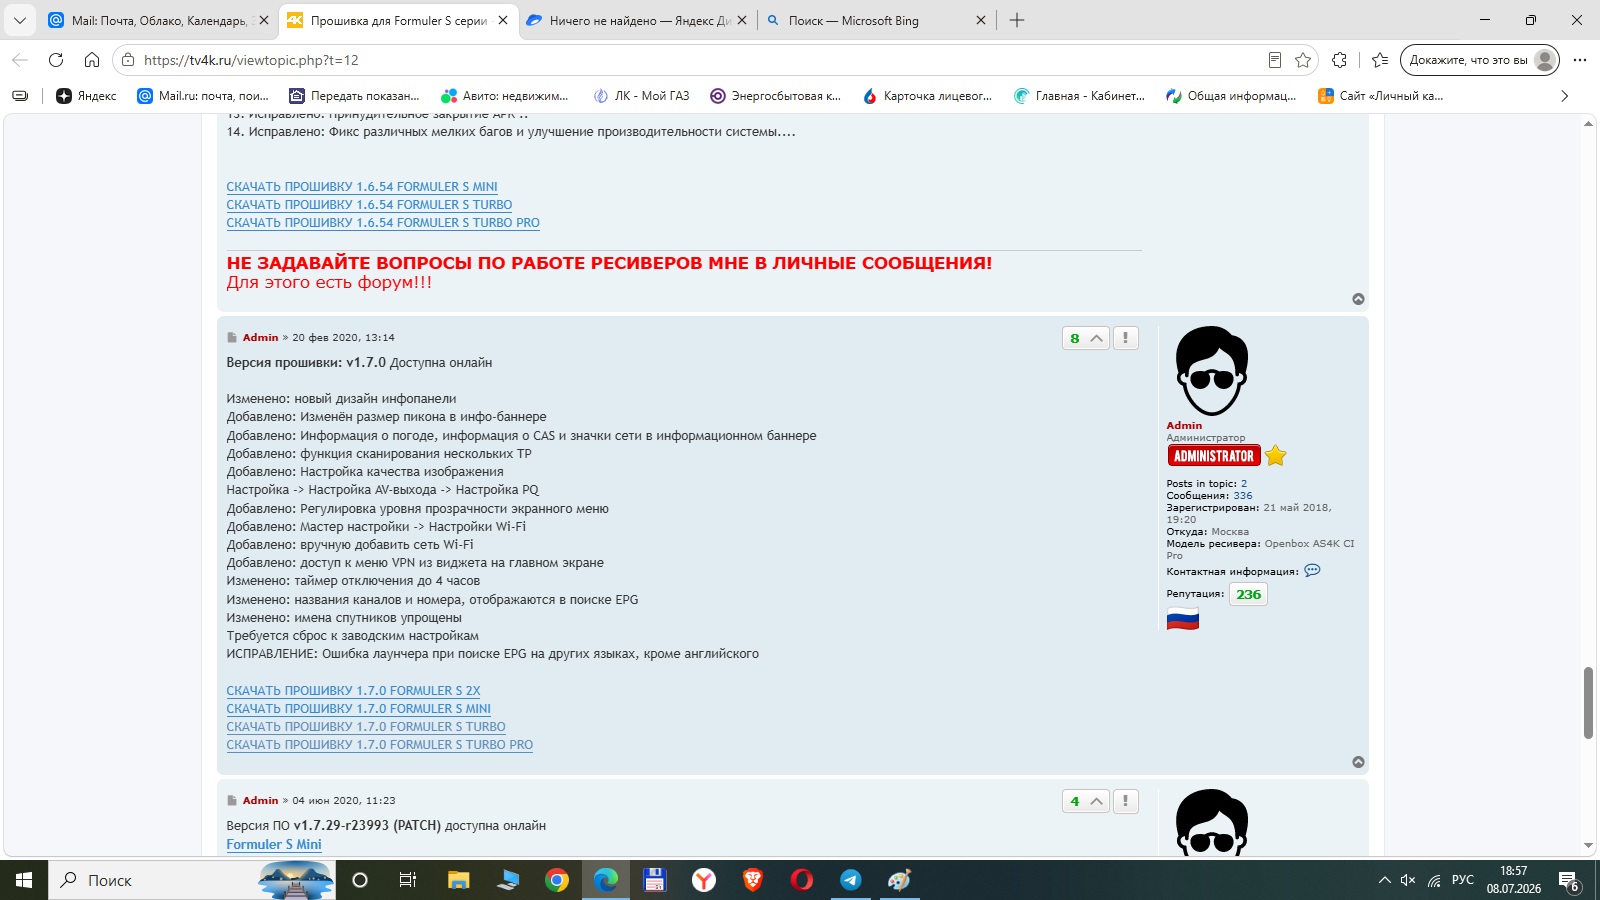Open browser settings three-dots menu
Viewport: 1600px width, 900px height.
click(x=1580, y=60)
